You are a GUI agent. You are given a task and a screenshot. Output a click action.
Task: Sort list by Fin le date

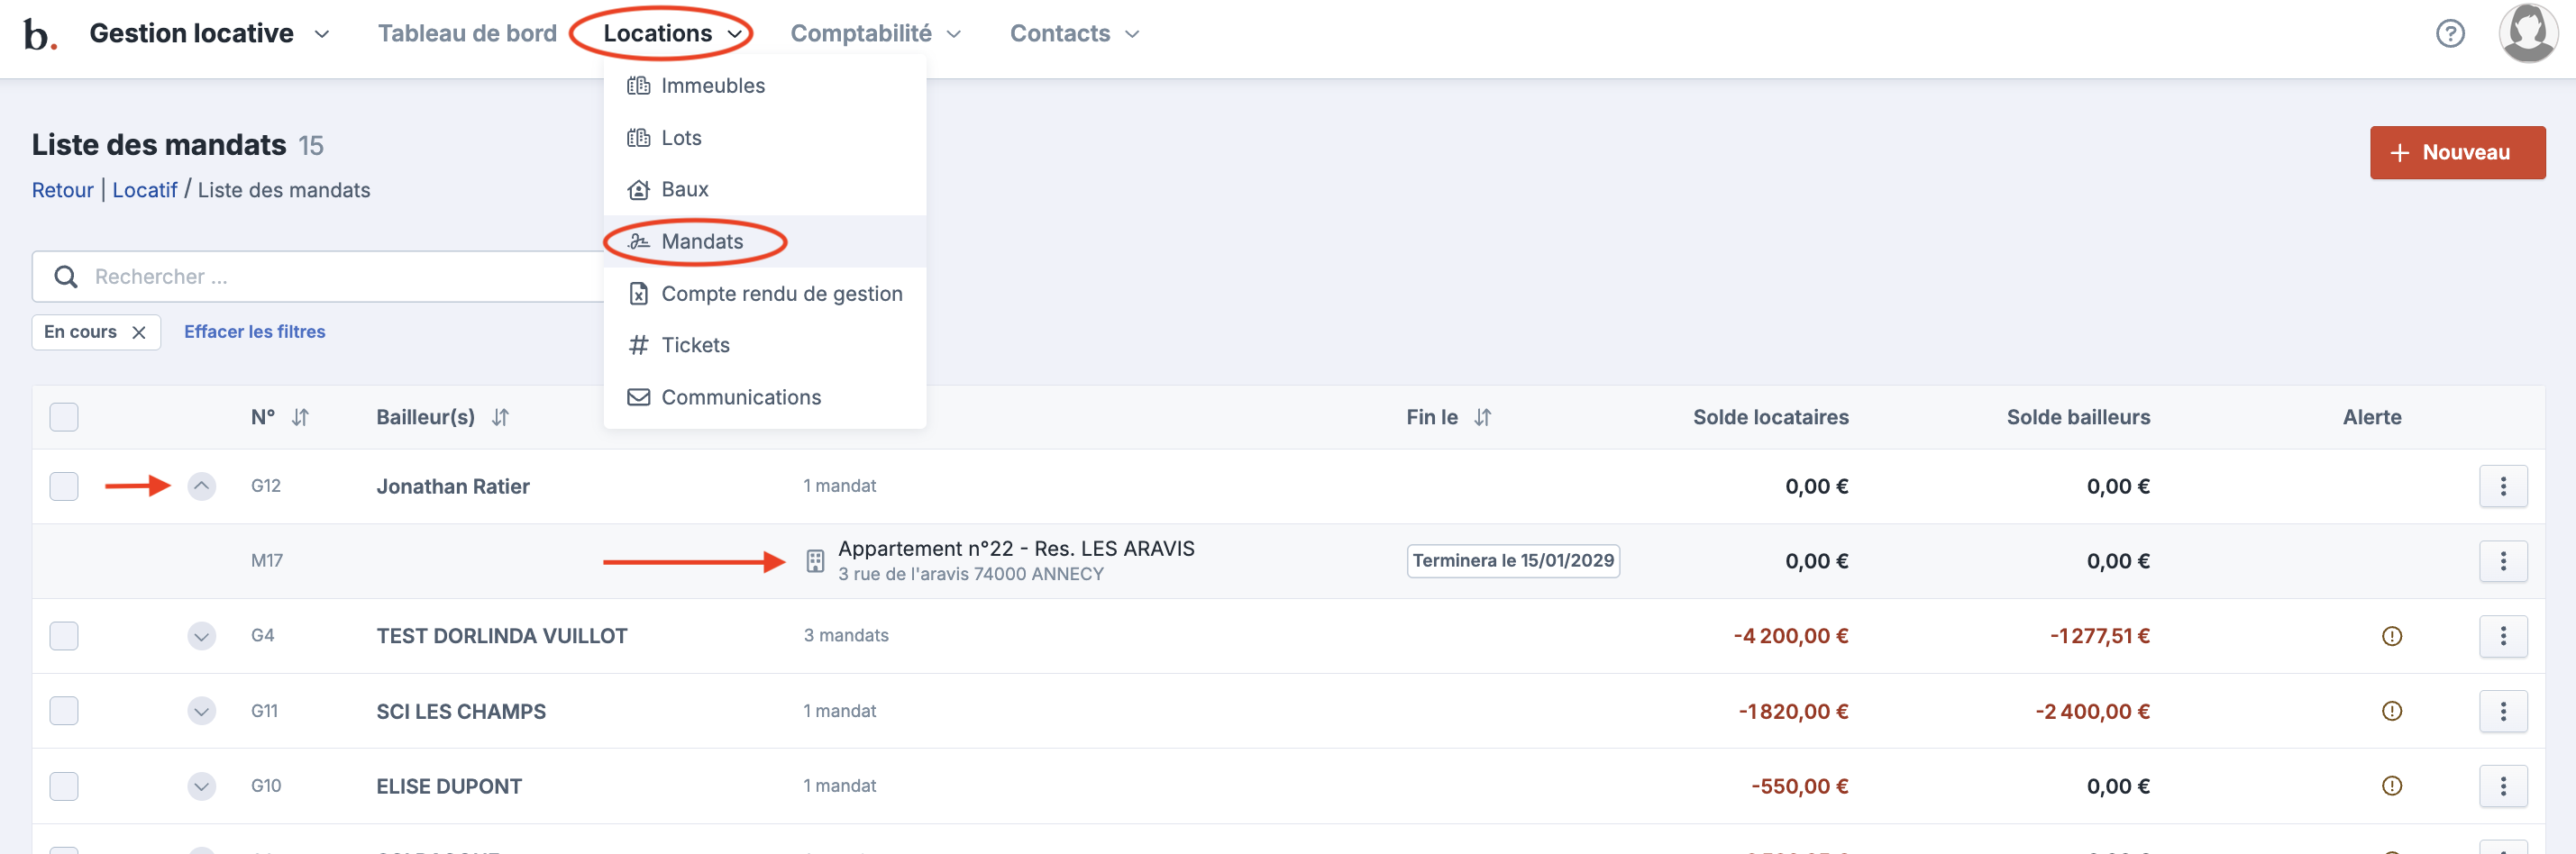point(1482,417)
